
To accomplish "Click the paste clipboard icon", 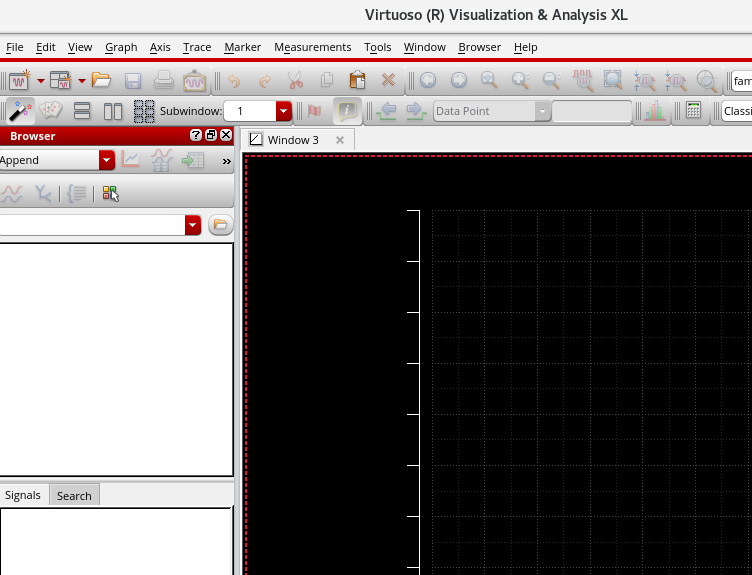I will point(357,80).
